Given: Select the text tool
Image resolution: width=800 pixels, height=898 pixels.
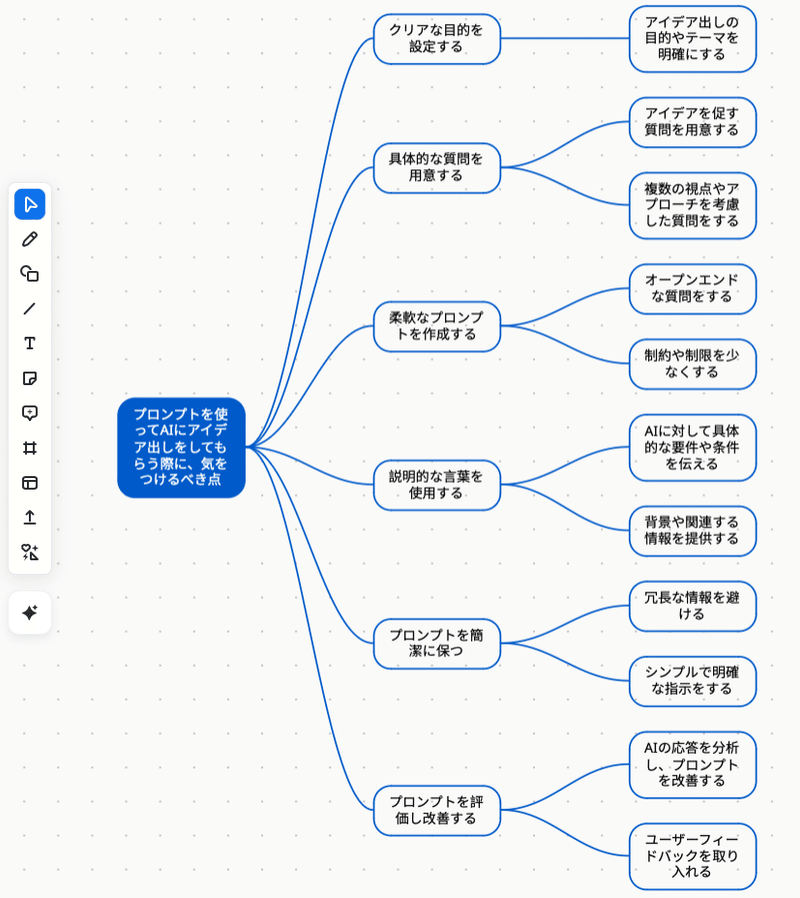Looking at the screenshot, I should (30, 344).
